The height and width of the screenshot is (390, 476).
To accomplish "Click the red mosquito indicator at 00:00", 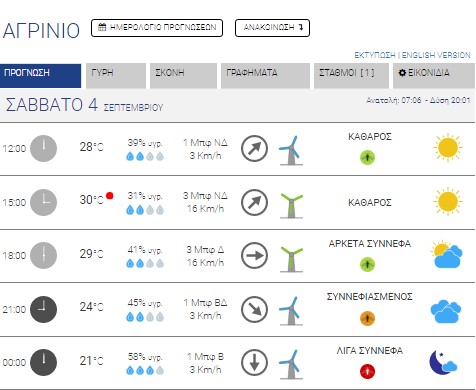I will (367, 371).
